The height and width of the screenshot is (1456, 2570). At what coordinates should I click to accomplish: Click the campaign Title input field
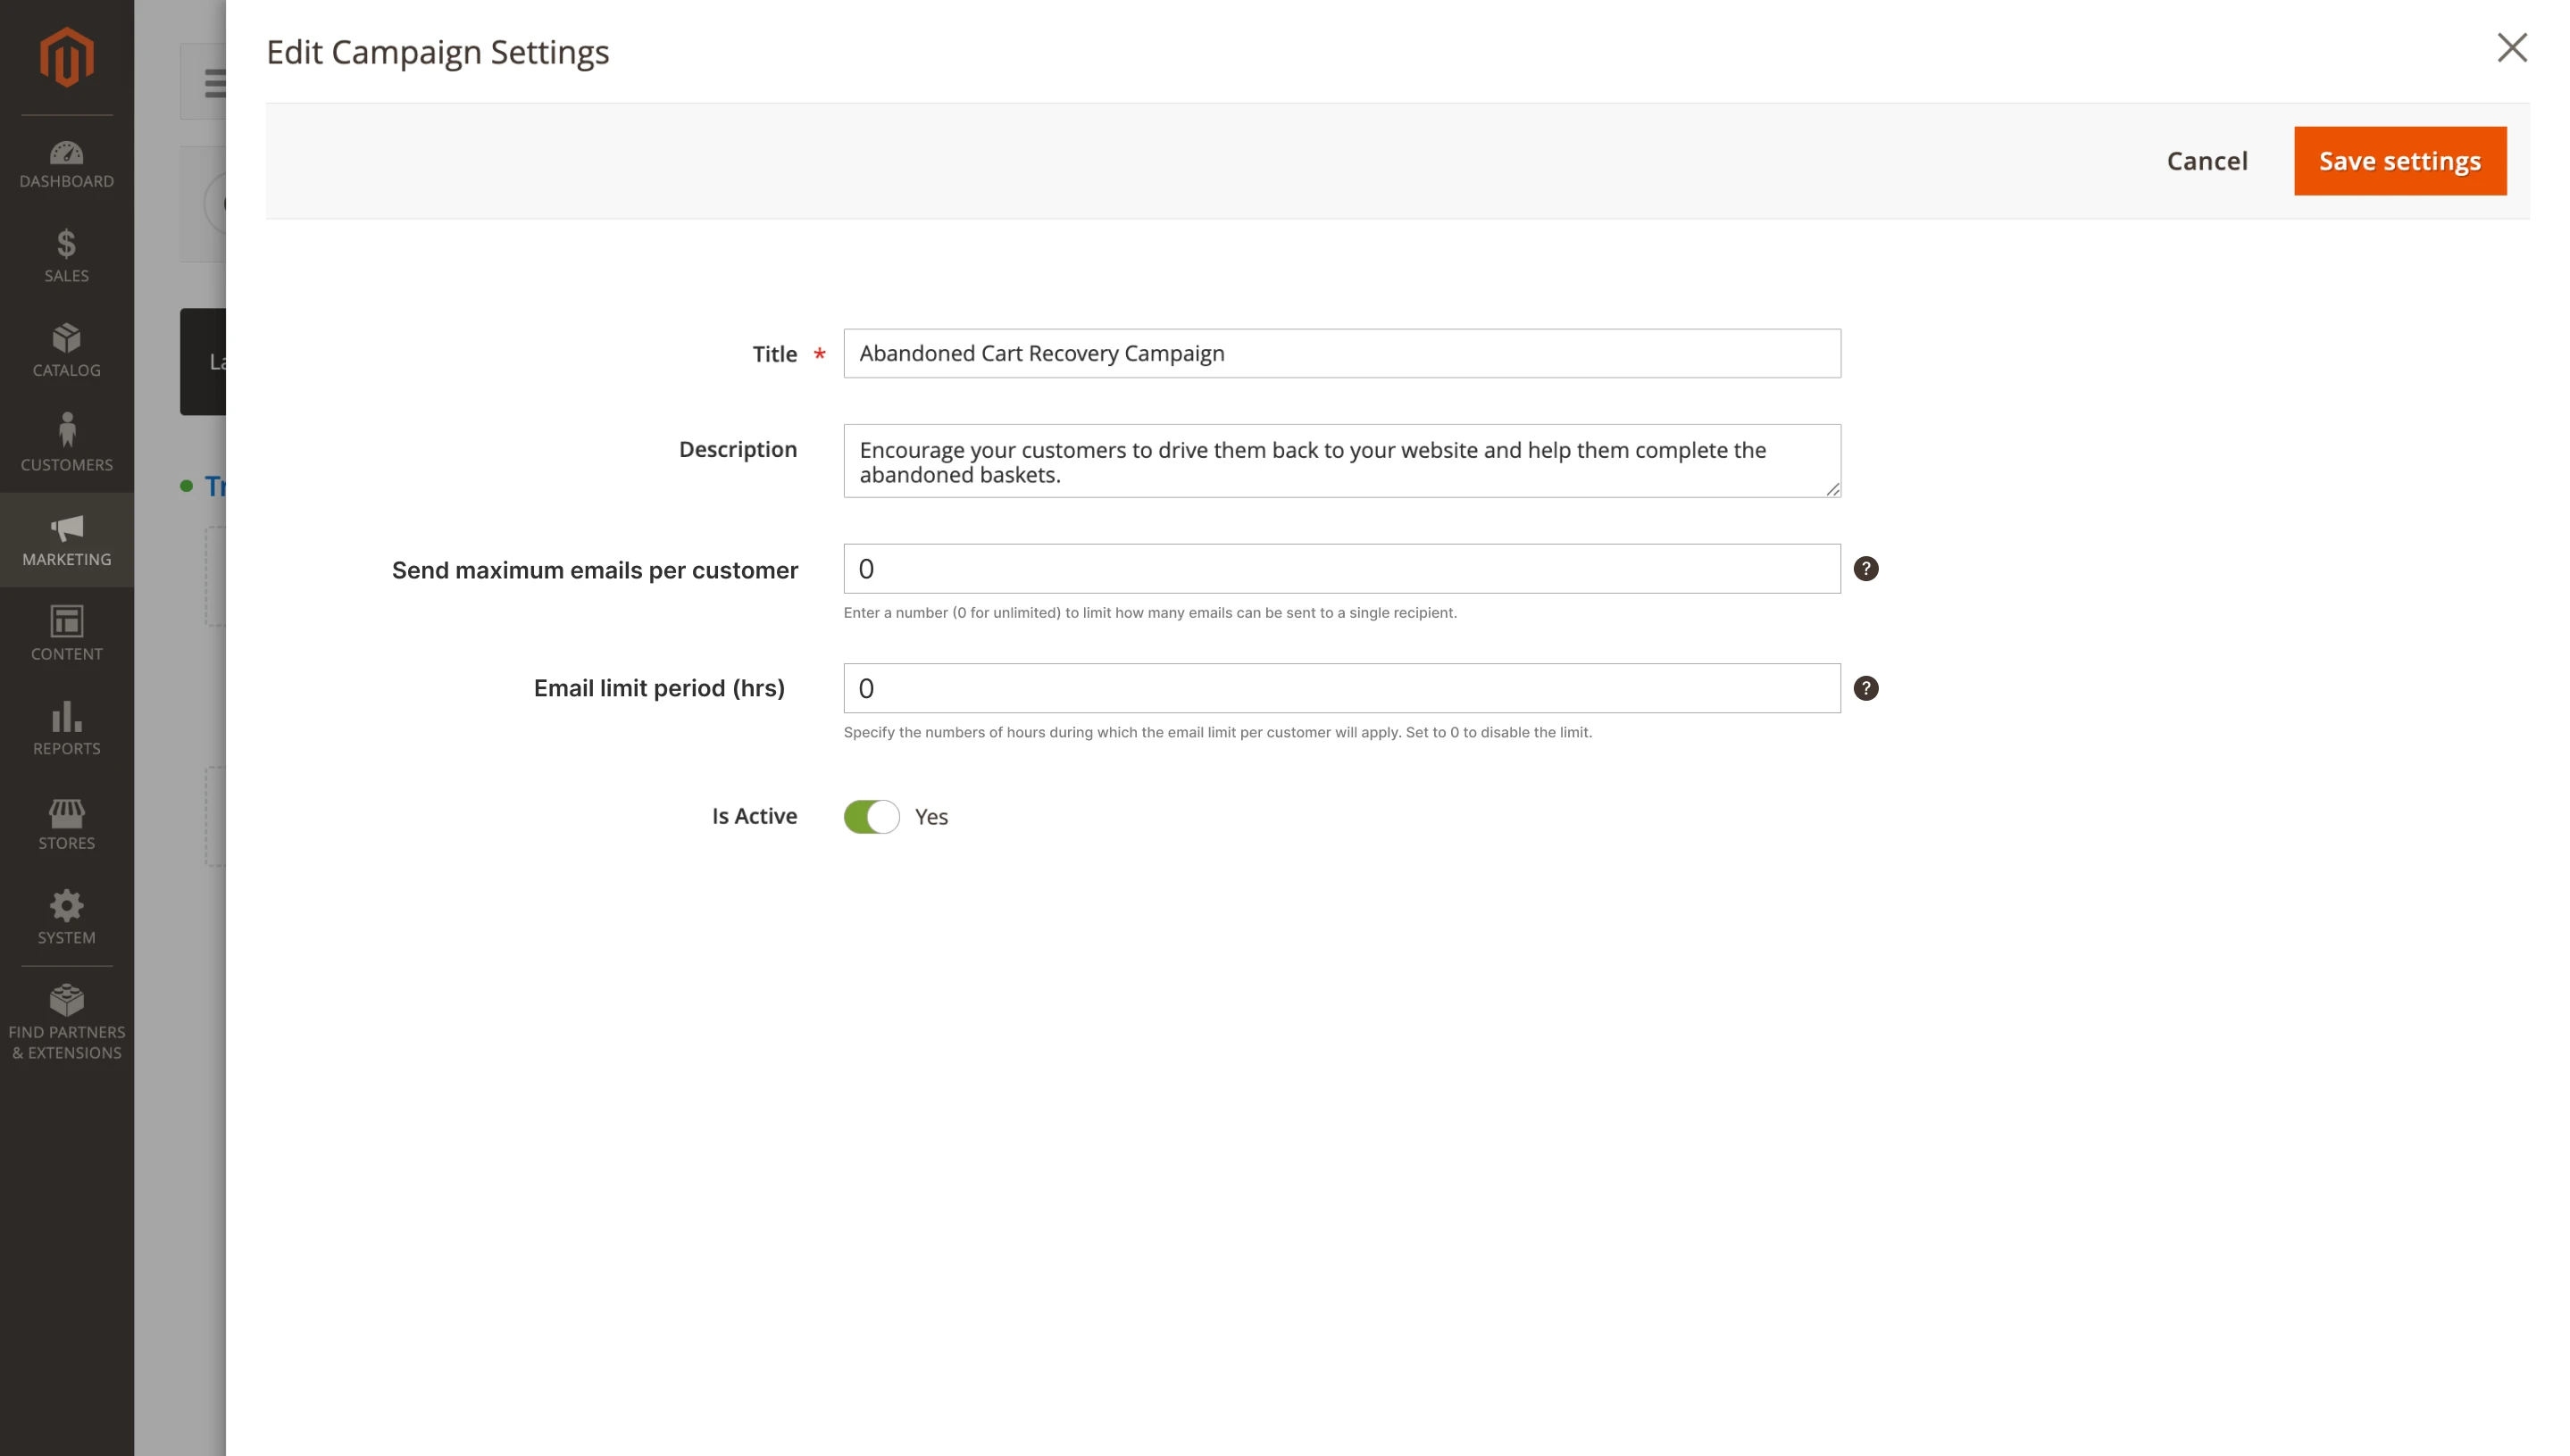coord(1341,353)
